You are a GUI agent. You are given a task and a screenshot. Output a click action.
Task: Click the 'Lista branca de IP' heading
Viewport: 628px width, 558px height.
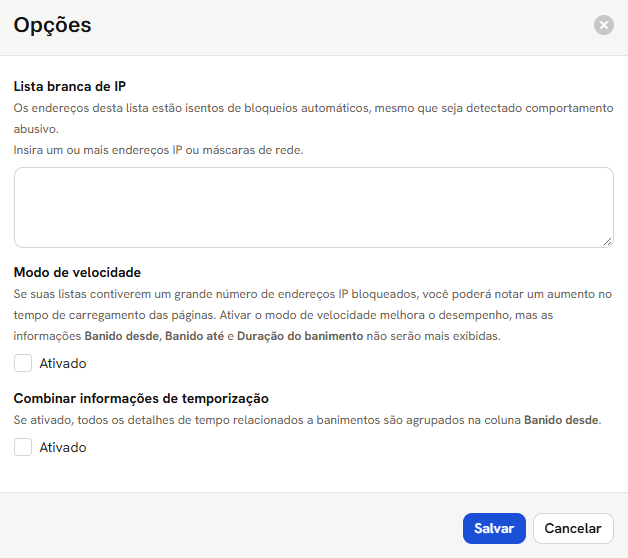point(70,87)
